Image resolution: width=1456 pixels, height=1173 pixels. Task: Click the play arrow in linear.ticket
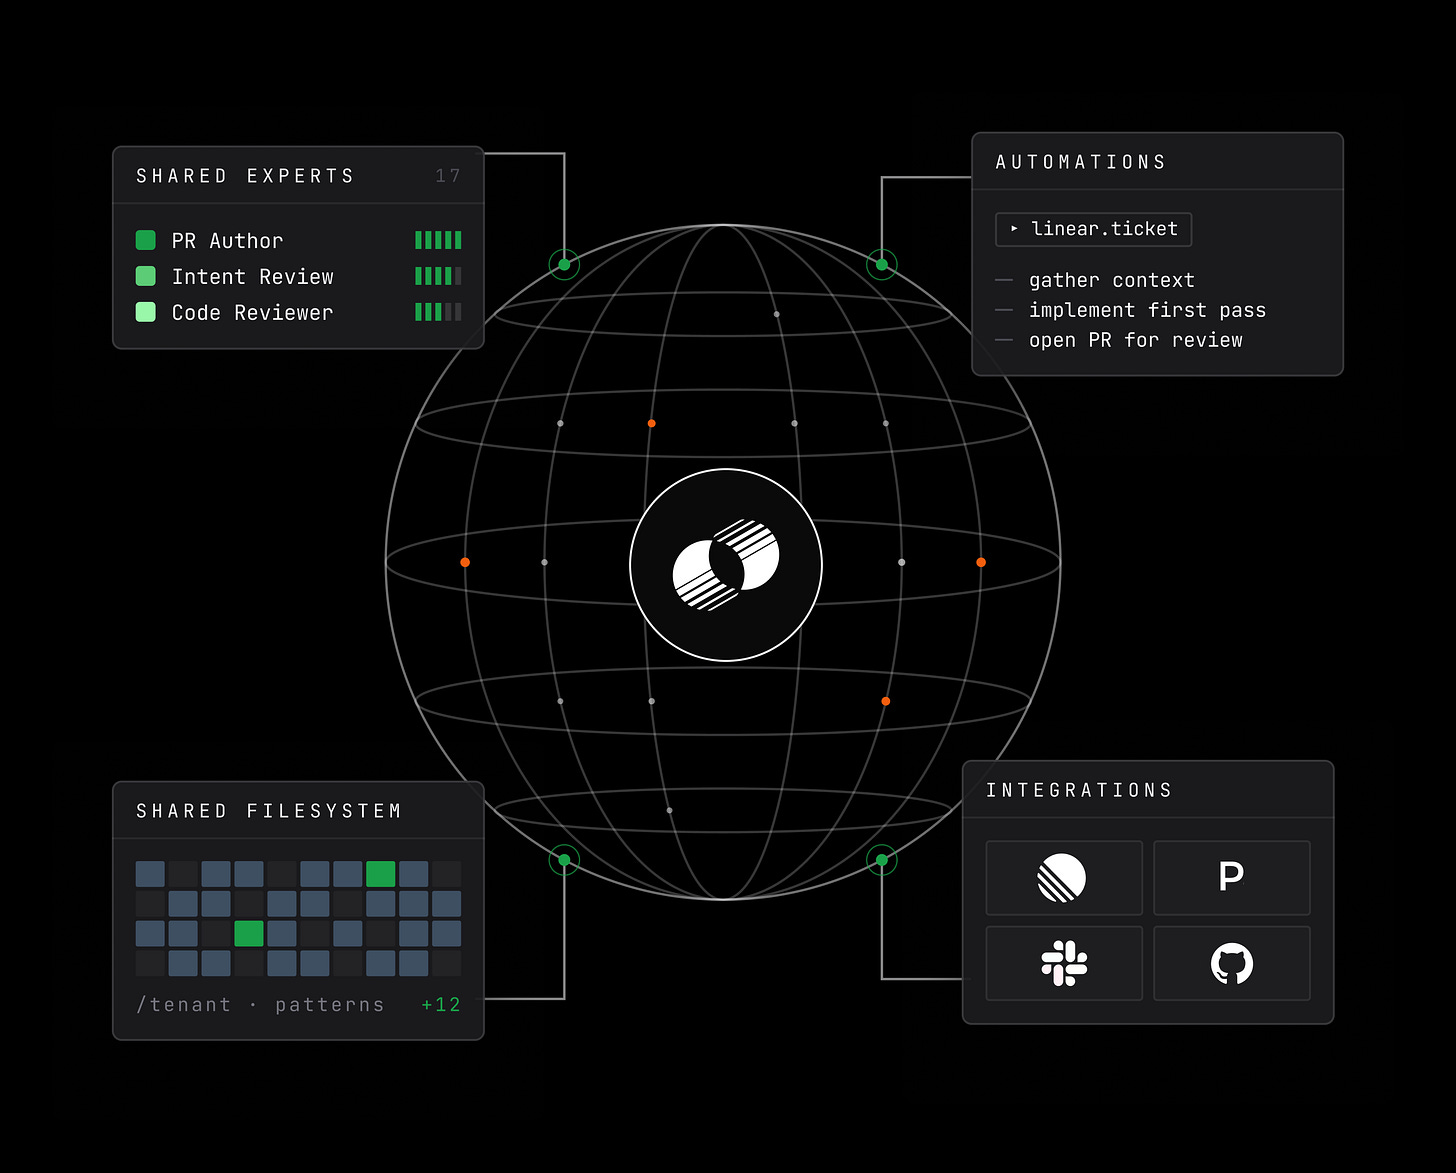point(1014,229)
